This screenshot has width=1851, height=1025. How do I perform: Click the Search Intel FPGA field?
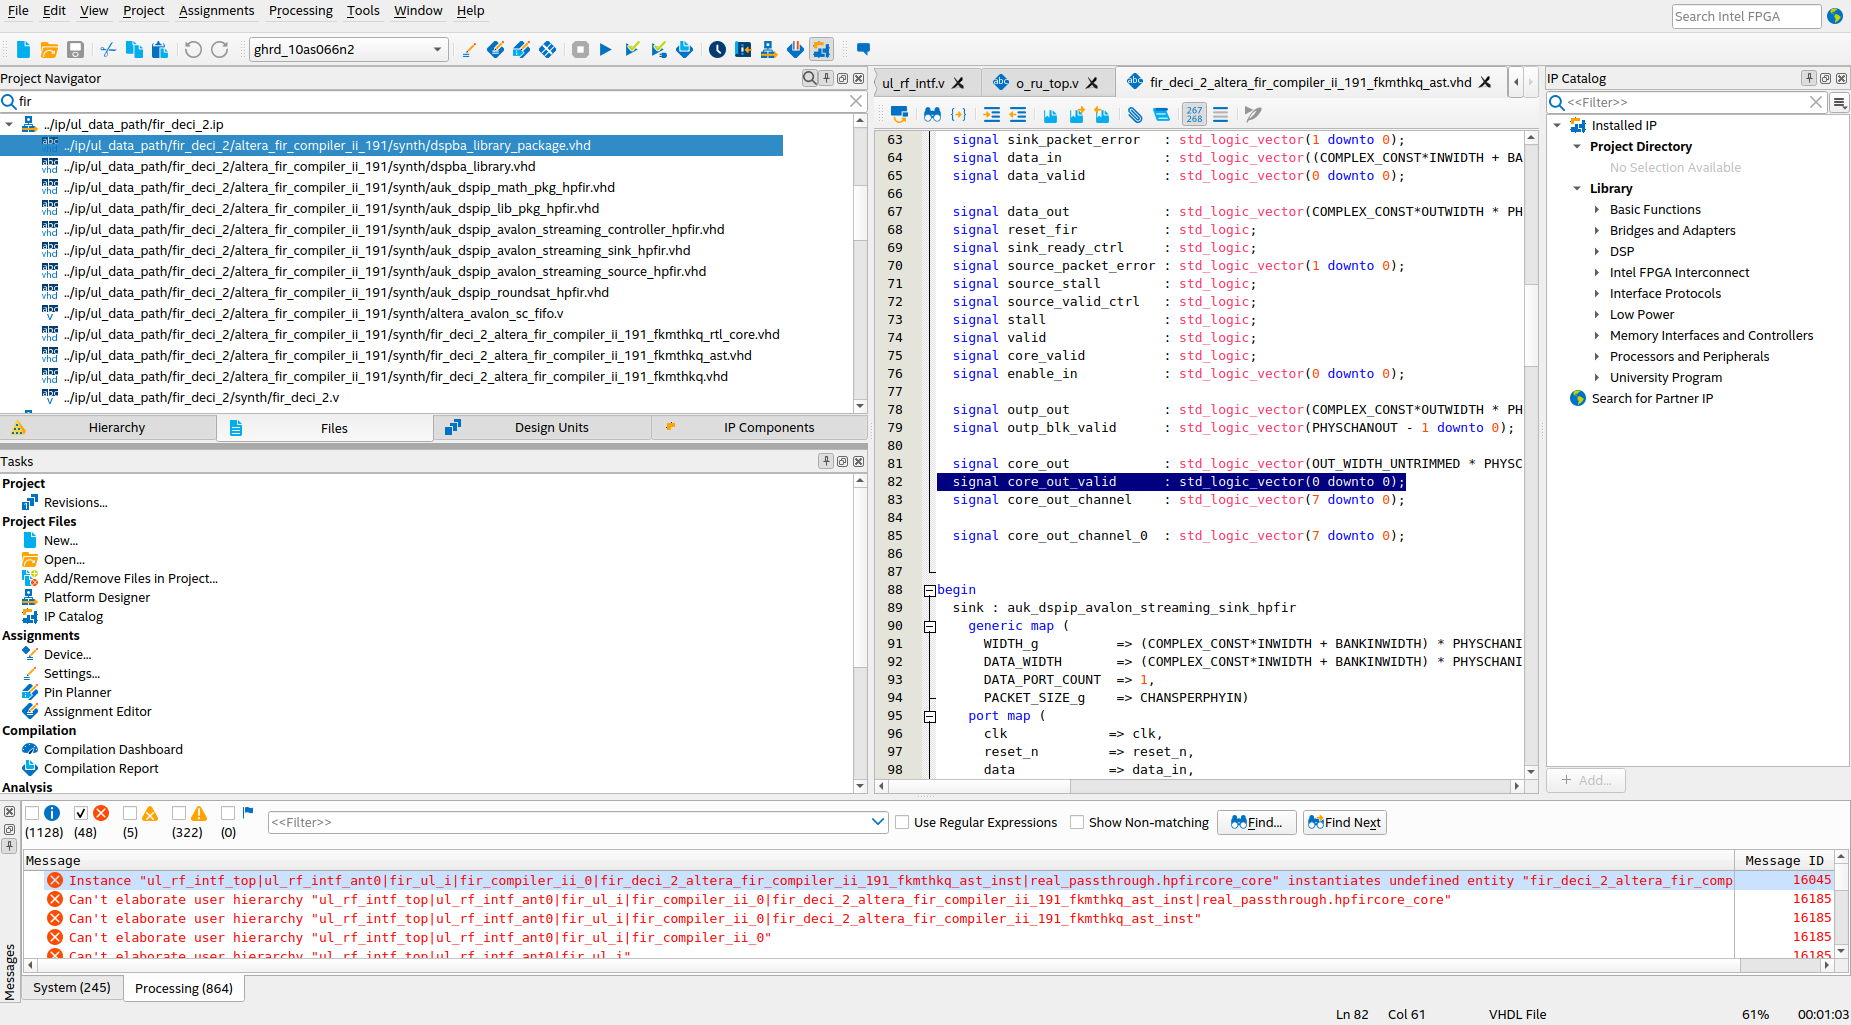coord(1745,16)
